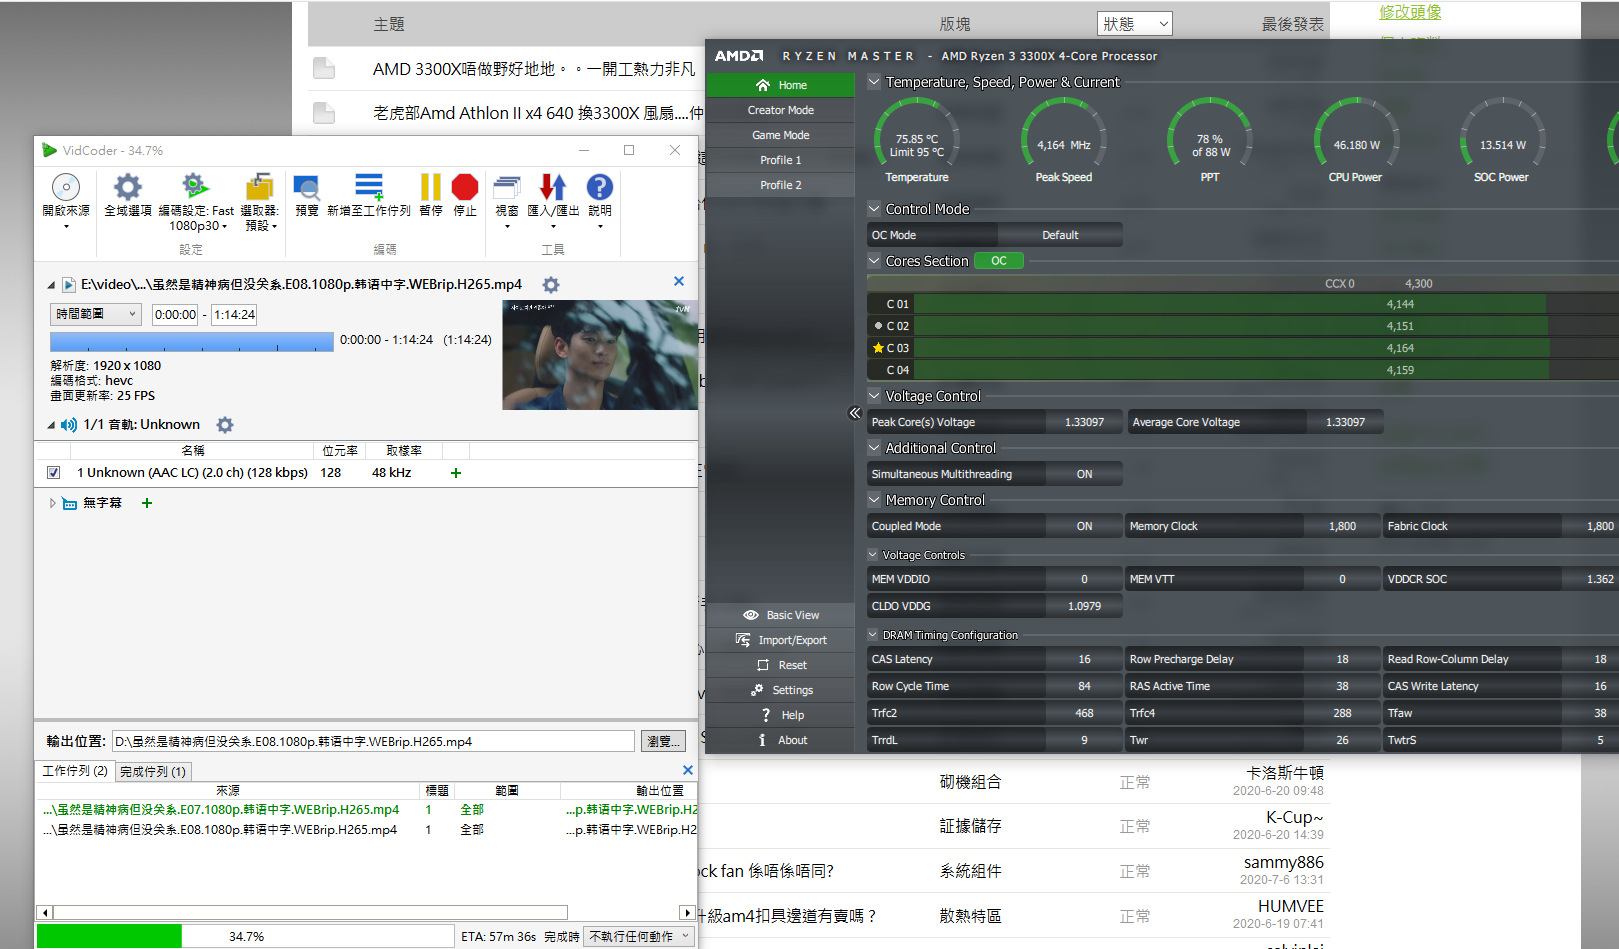Image resolution: width=1619 pixels, height=949 pixels.
Task: Open Ryzen Master Help
Action: click(x=781, y=715)
